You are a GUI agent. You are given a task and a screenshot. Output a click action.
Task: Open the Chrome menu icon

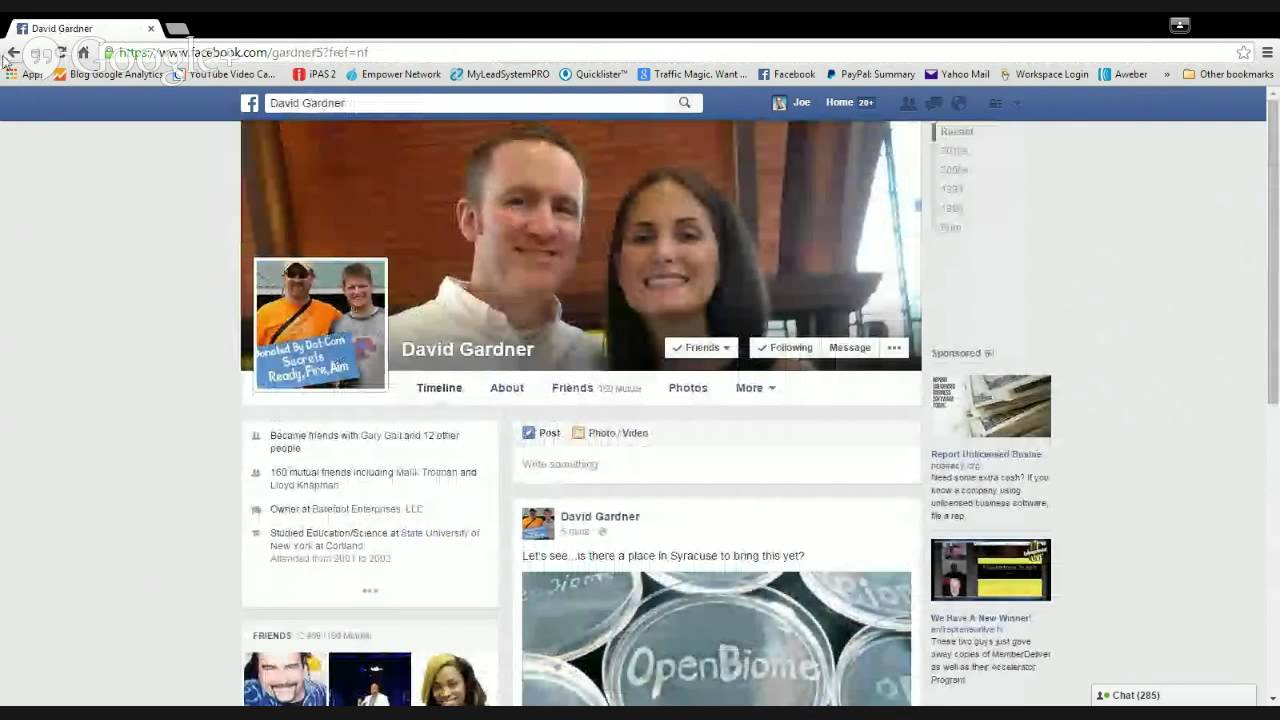pos(1267,53)
